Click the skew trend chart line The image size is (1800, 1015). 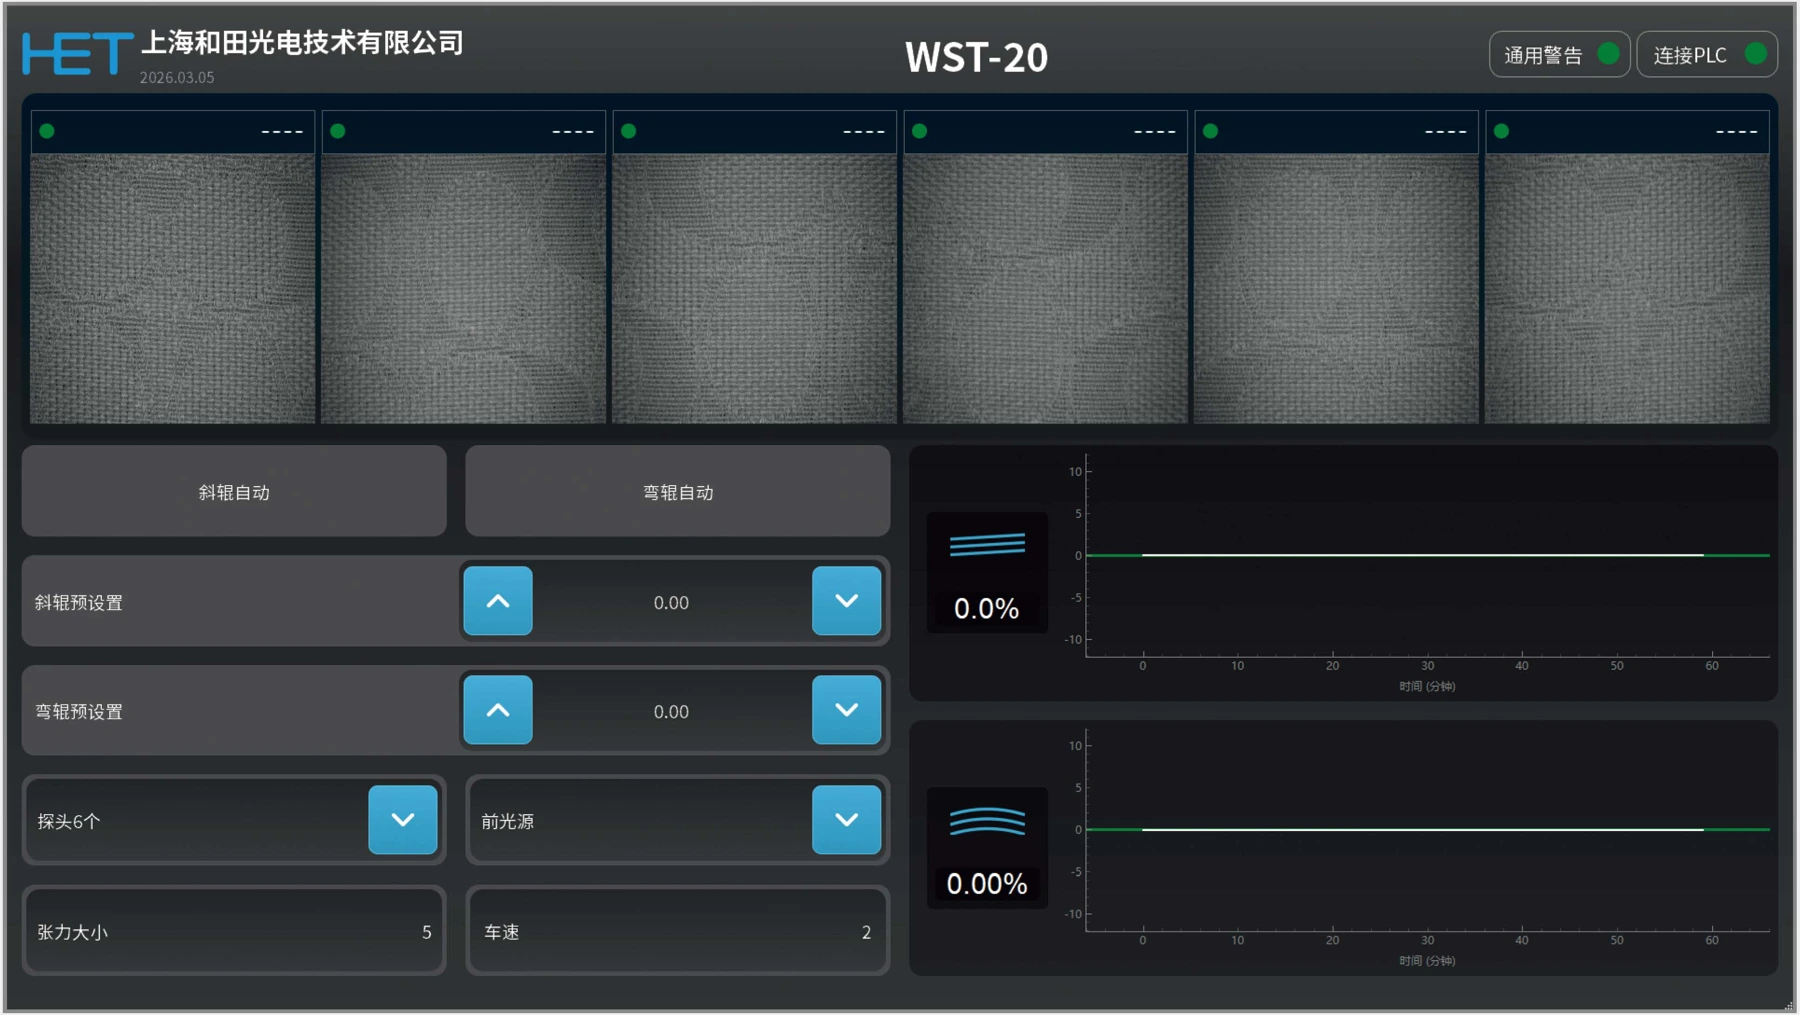point(1427,555)
